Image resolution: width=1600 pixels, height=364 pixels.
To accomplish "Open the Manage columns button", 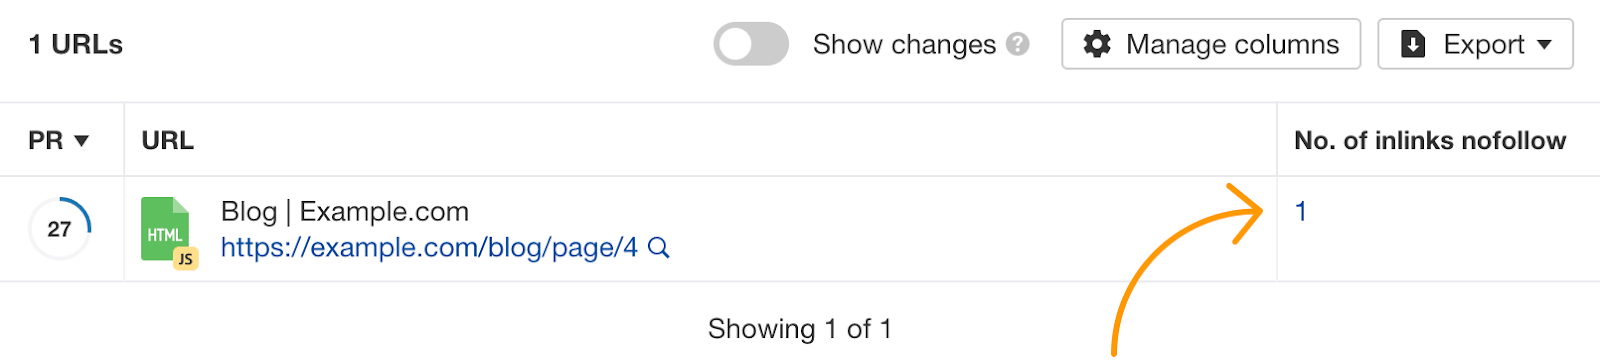I will 1211,45.
